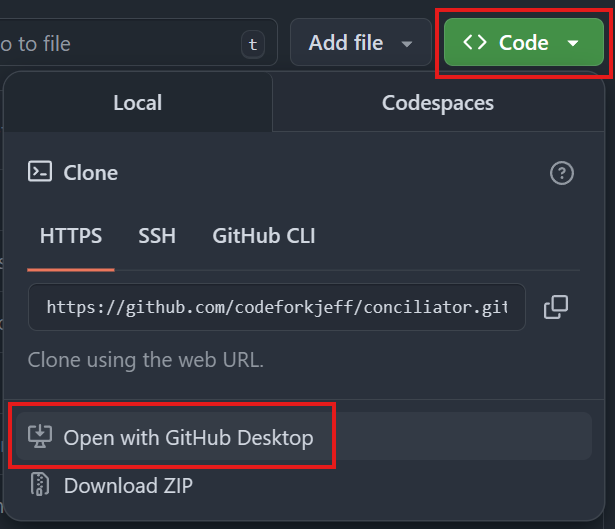Click the Clone heading text
This screenshot has height=529, width=615.
pos(91,173)
